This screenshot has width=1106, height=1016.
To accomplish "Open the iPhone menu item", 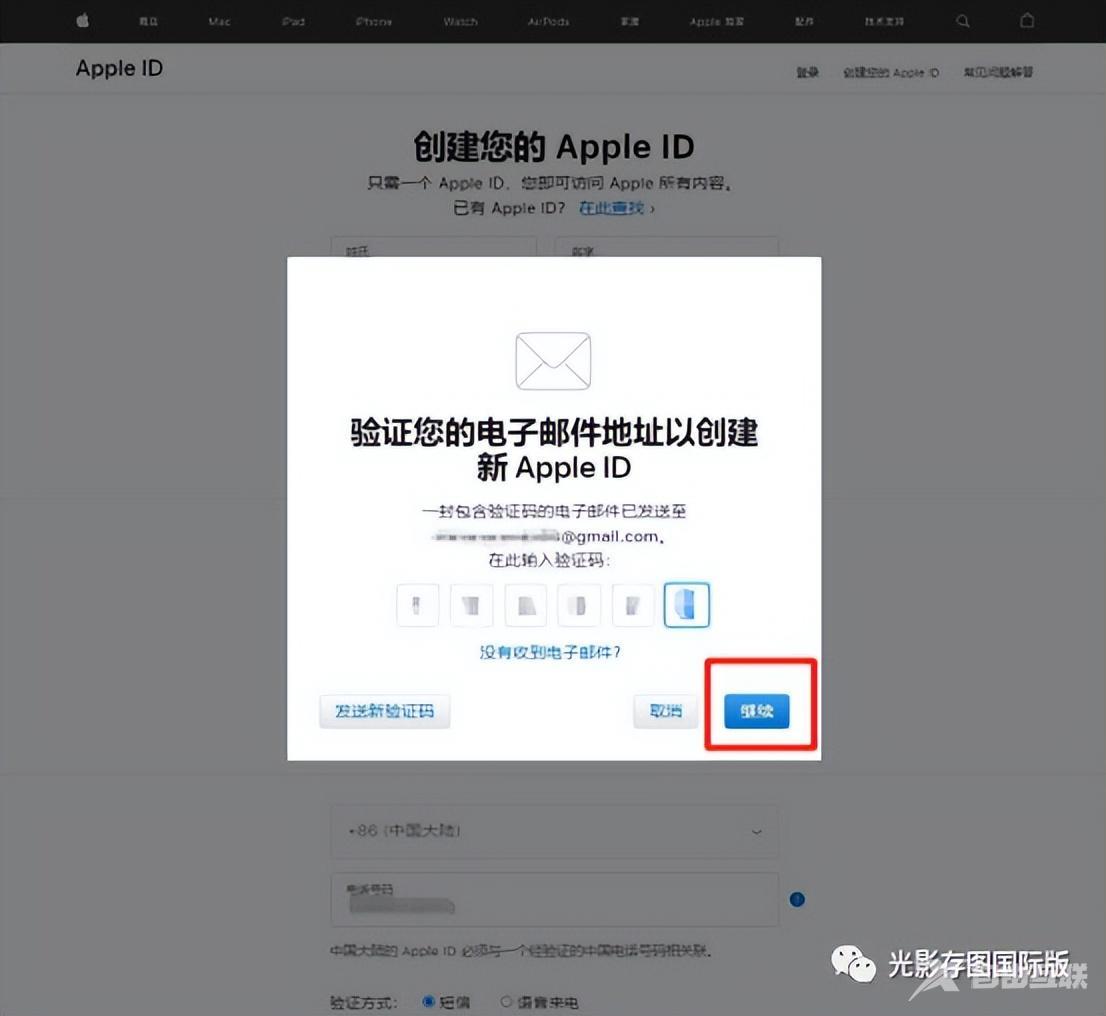I will point(373,21).
